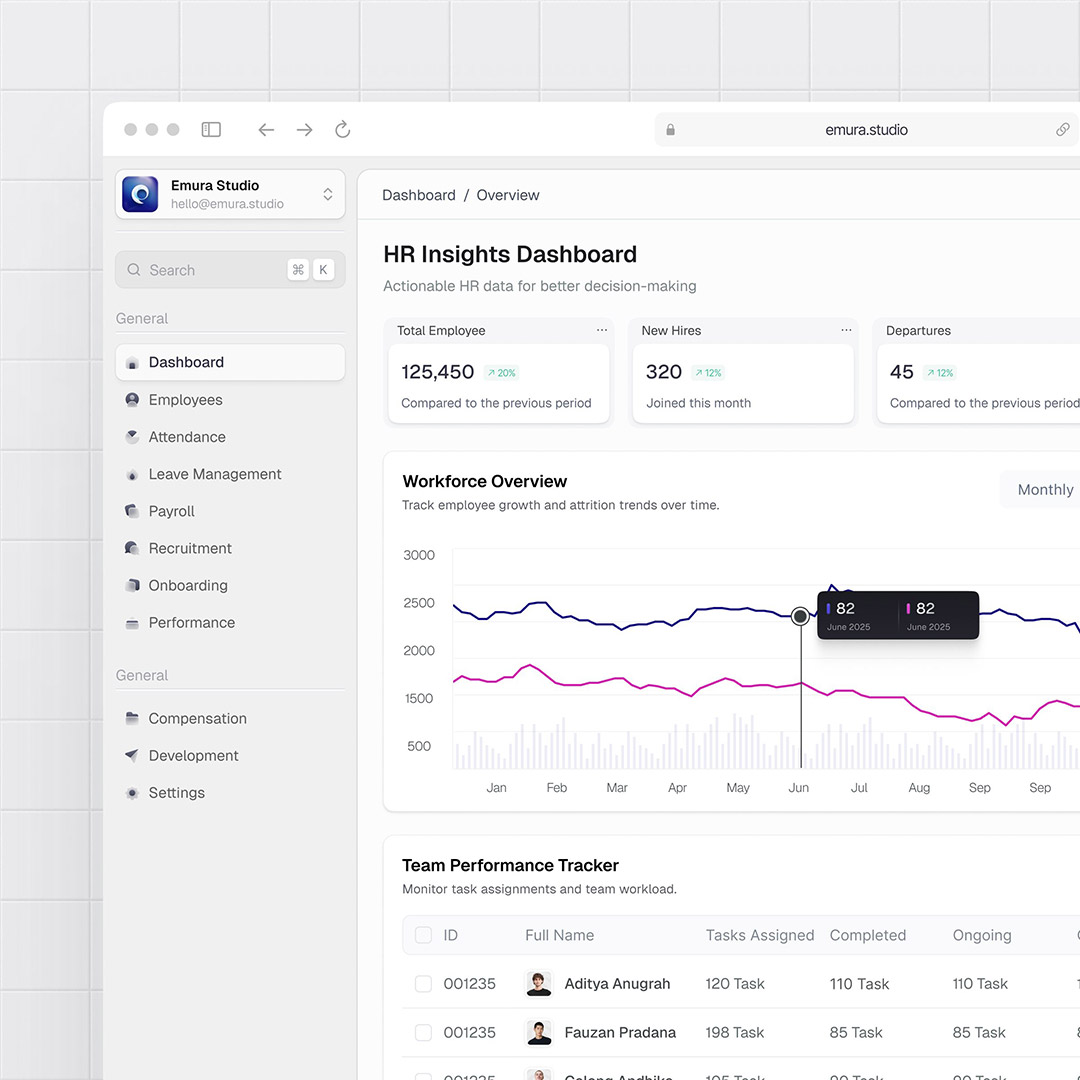The height and width of the screenshot is (1080, 1080).
Task: Open the Monthly period dropdown
Action: (x=1044, y=489)
